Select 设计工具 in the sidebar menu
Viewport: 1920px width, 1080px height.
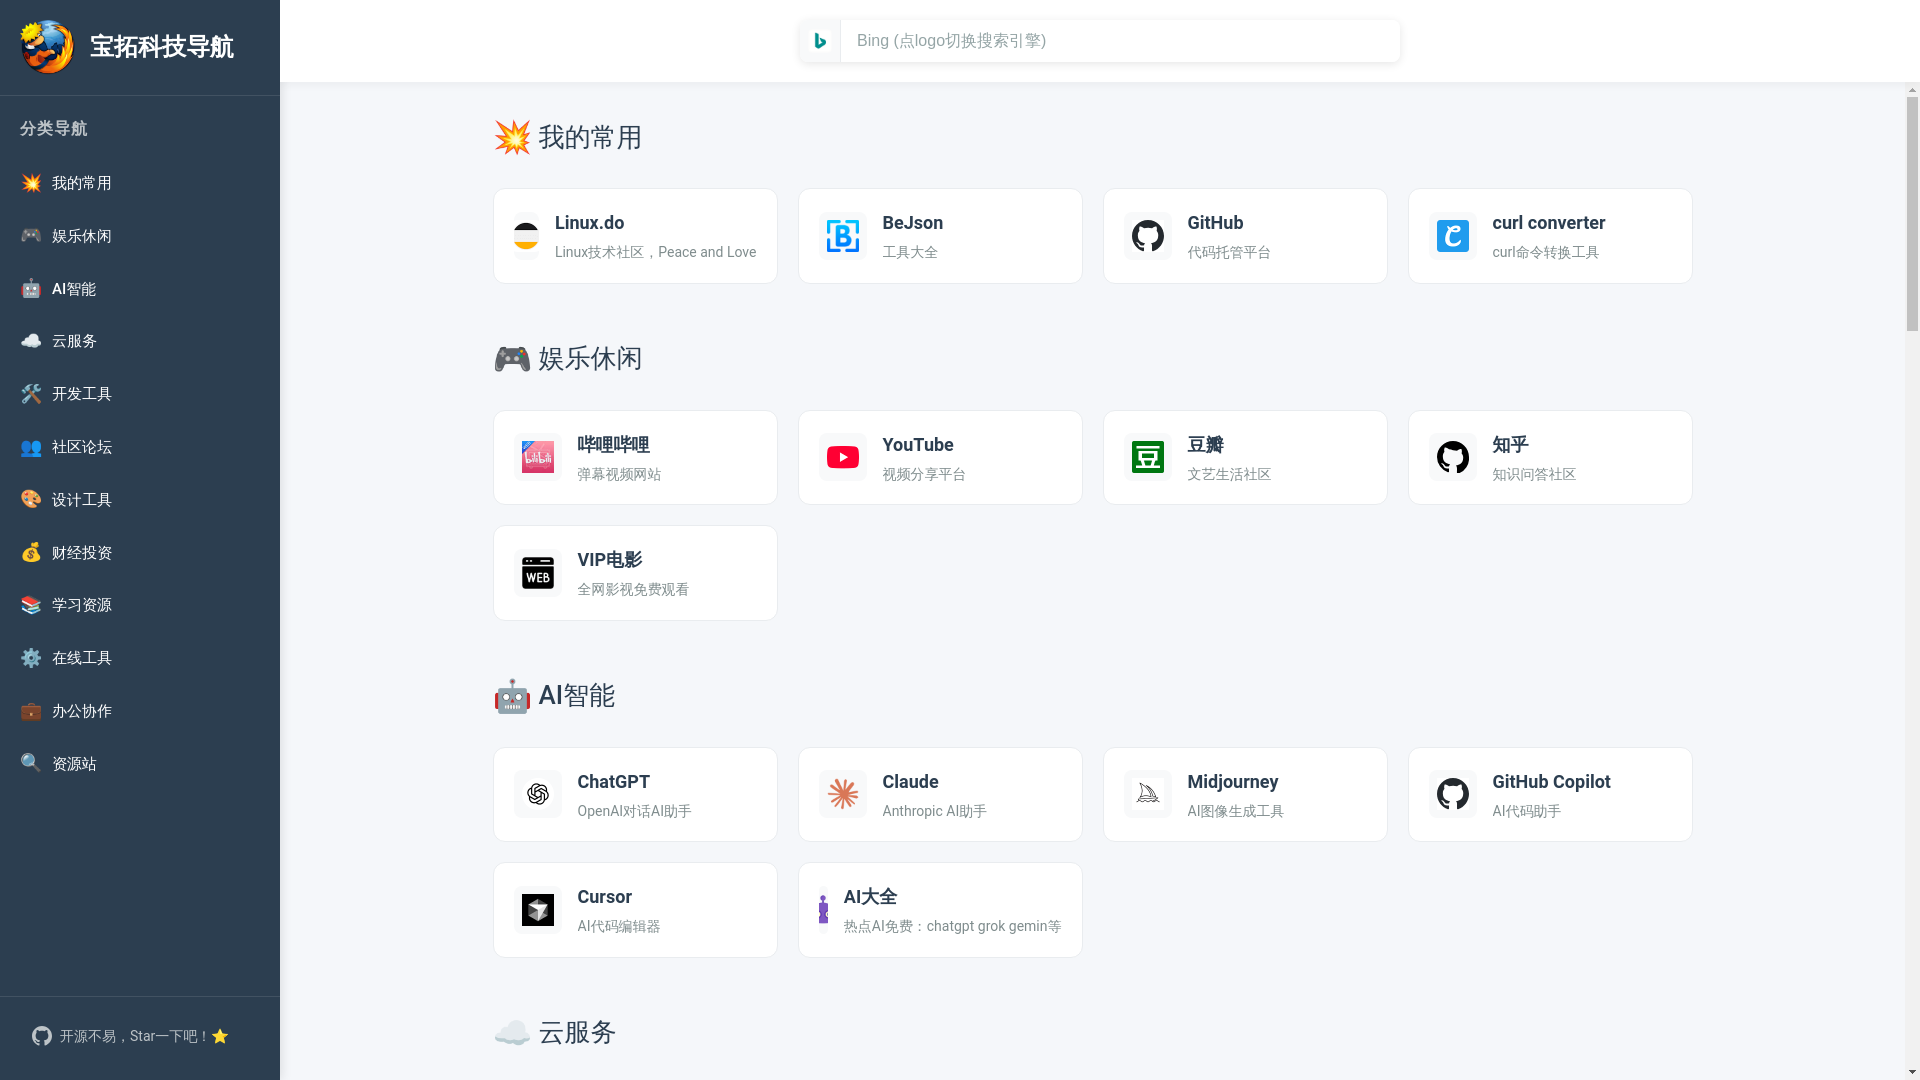point(140,500)
